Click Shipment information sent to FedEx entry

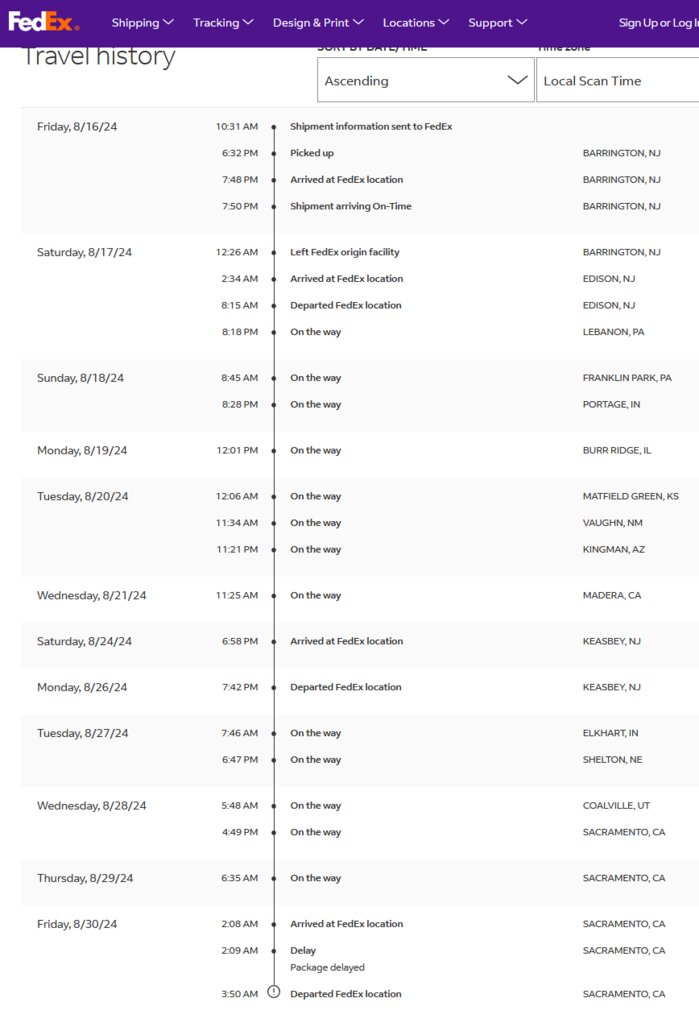point(371,127)
